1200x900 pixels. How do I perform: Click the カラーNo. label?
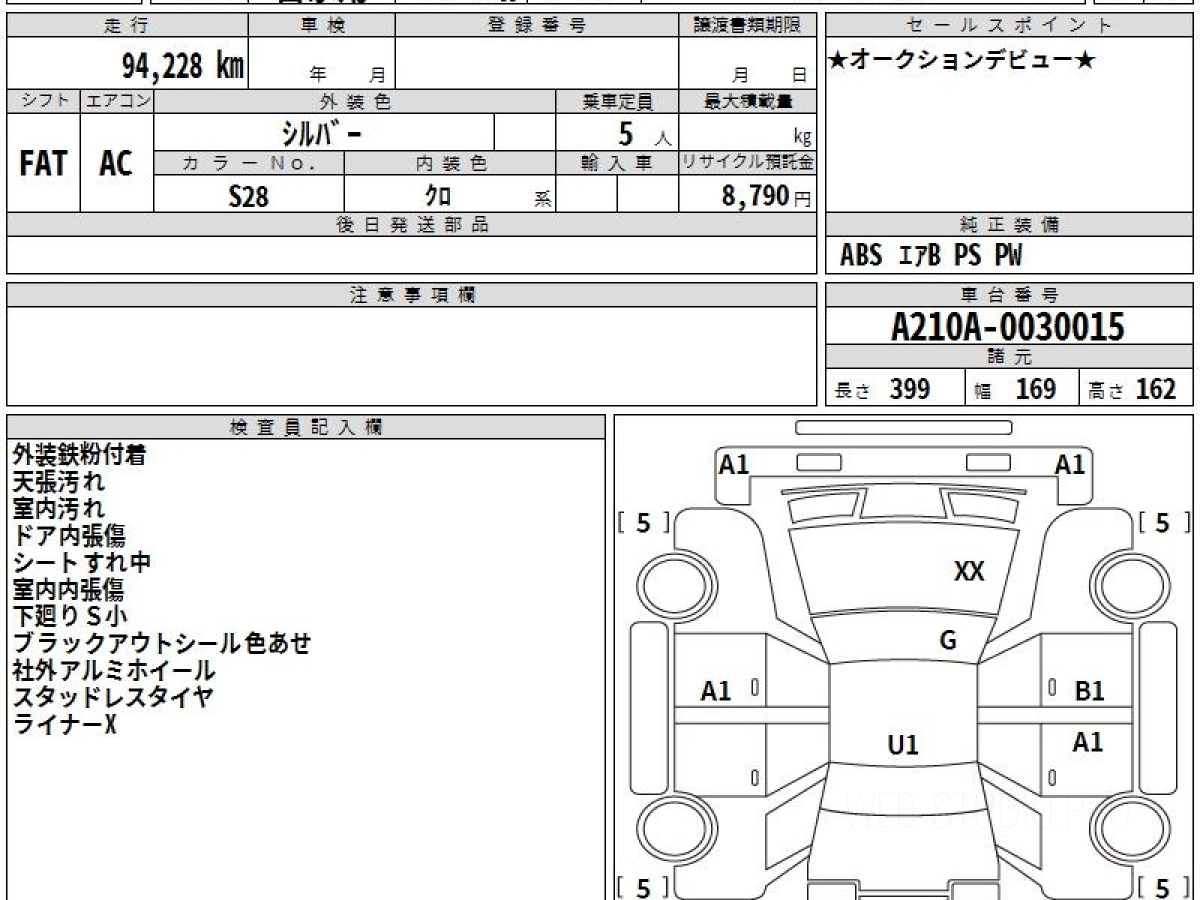[249, 163]
